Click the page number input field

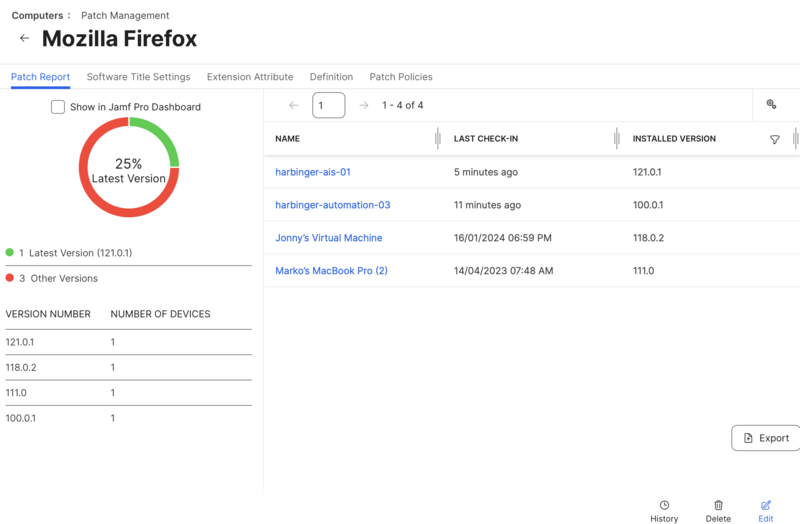329,105
